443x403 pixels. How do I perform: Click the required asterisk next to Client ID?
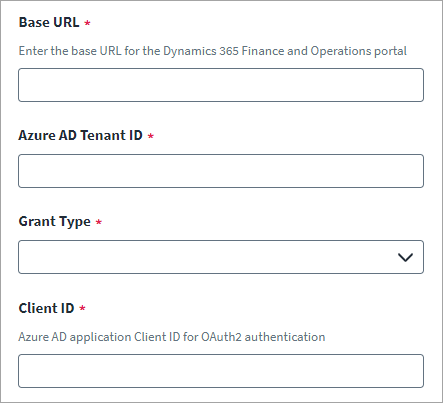click(x=82, y=308)
